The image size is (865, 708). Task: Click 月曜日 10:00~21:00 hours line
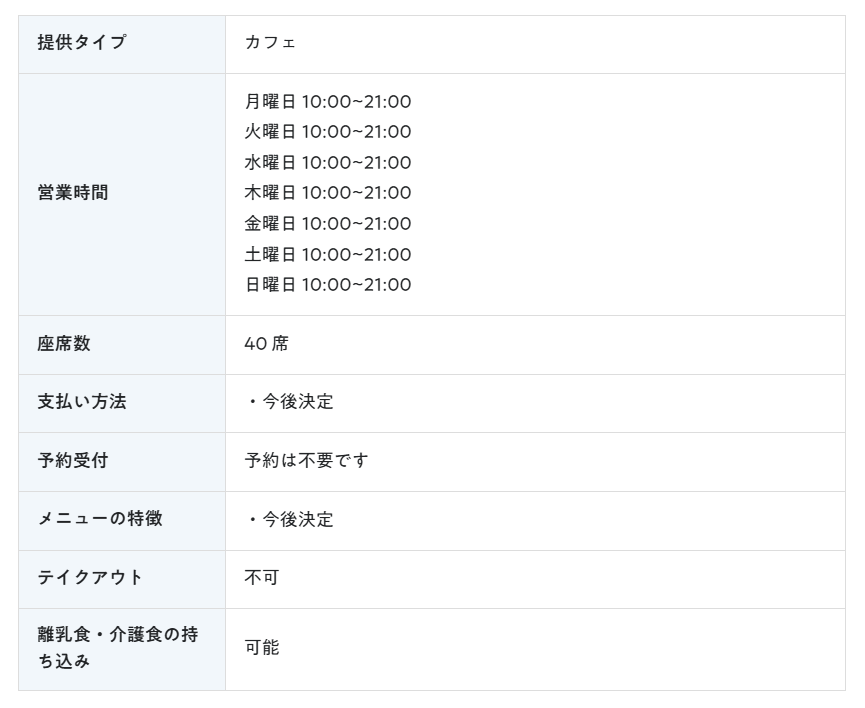328,102
